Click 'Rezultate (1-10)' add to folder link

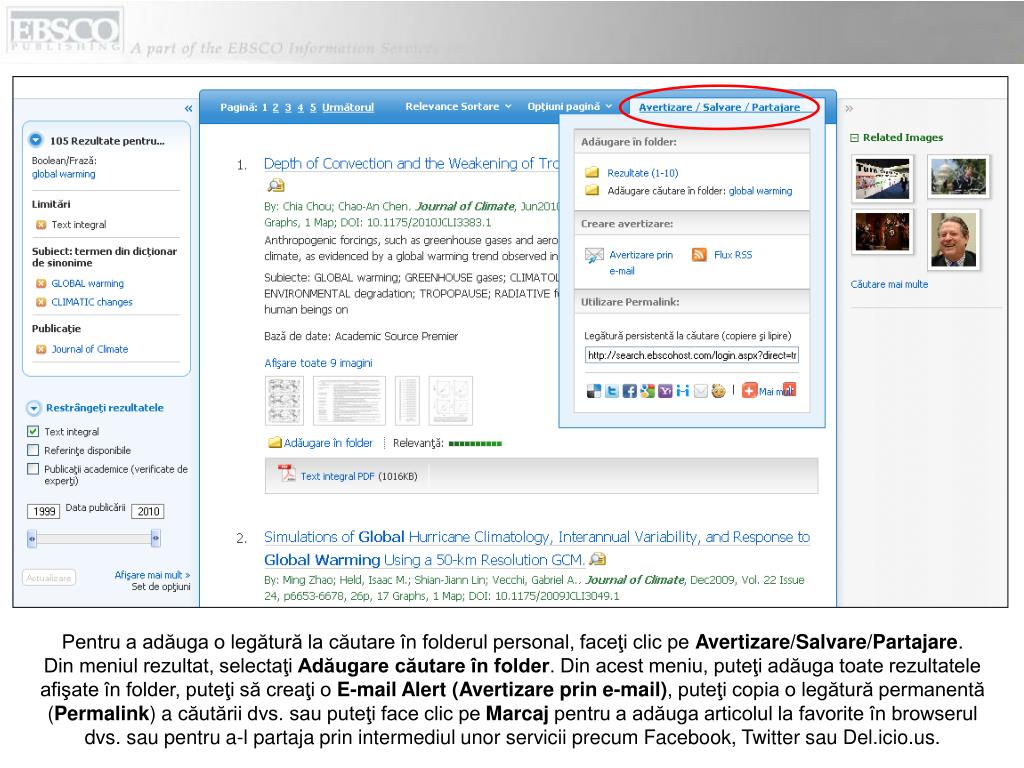pyautogui.click(x=643, y=173)
